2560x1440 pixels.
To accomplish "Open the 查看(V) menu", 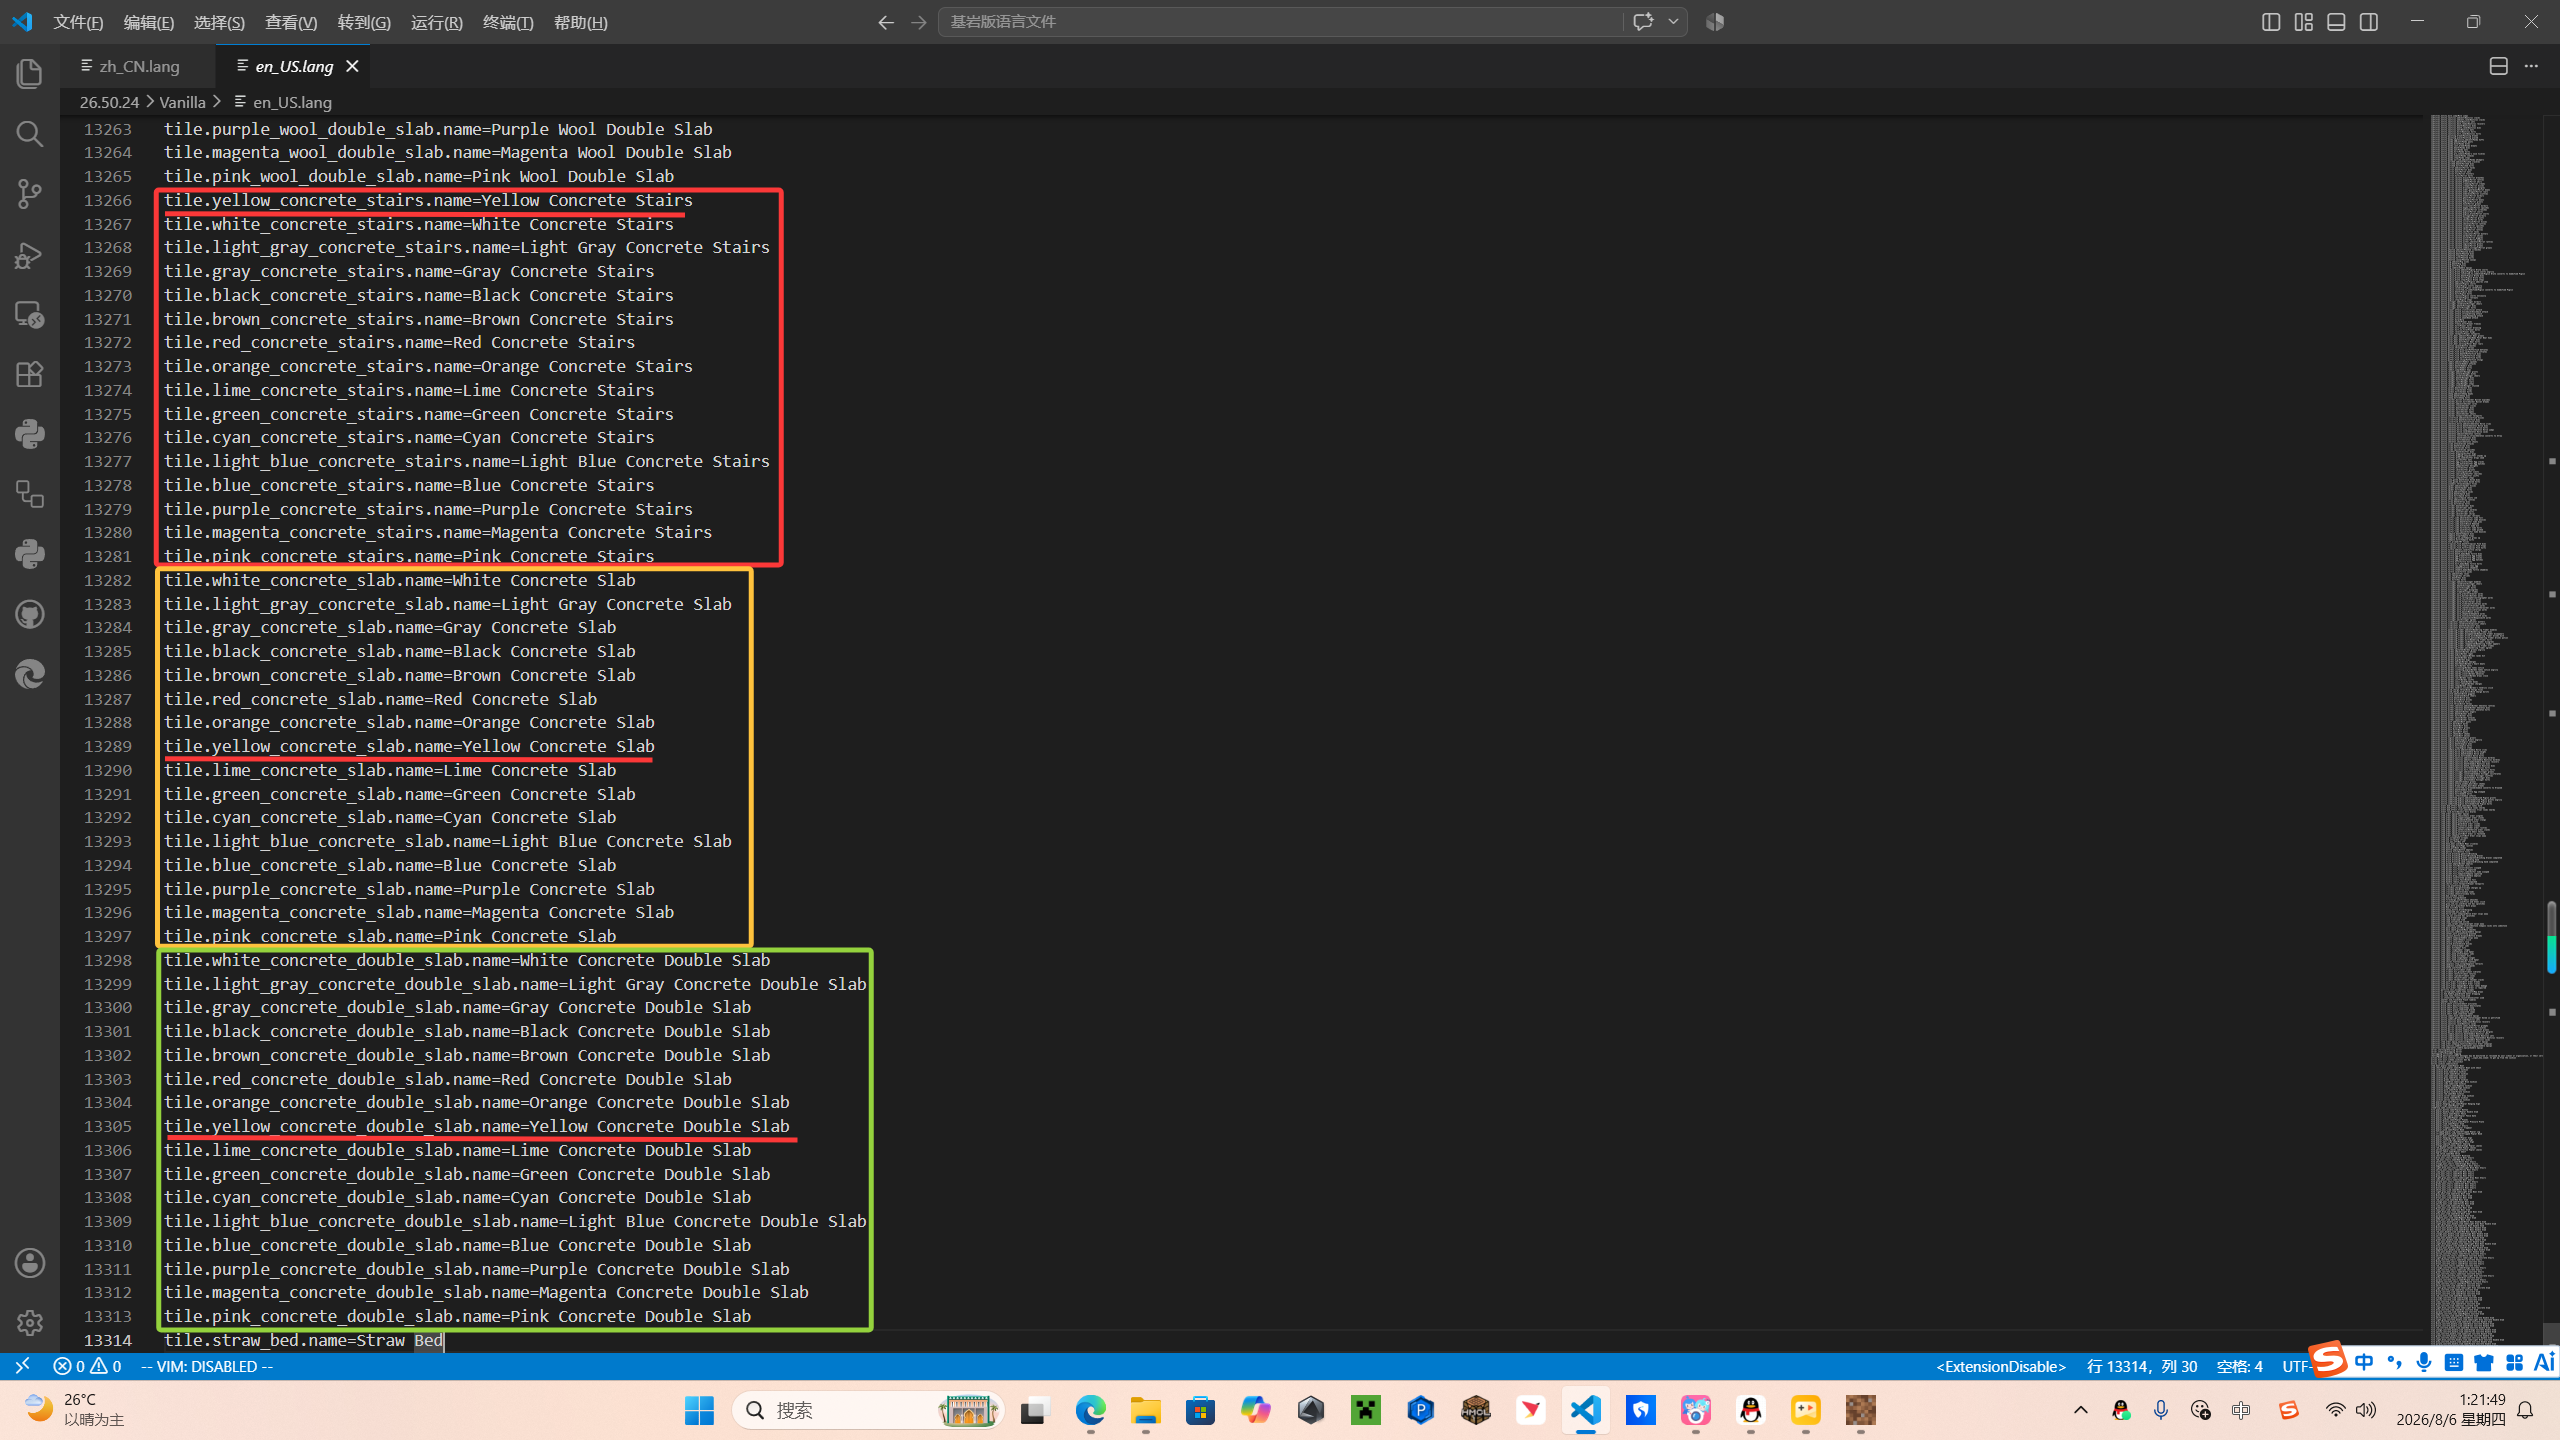I will pos(291,22).
